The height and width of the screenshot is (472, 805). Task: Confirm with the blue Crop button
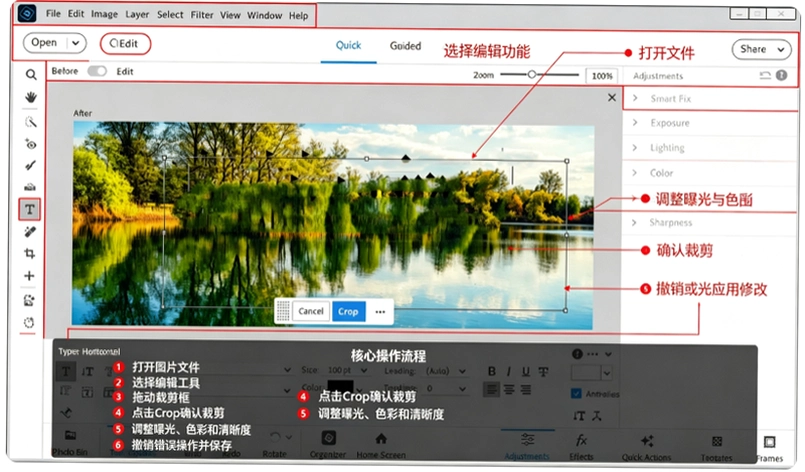click(x=348, y=311)
